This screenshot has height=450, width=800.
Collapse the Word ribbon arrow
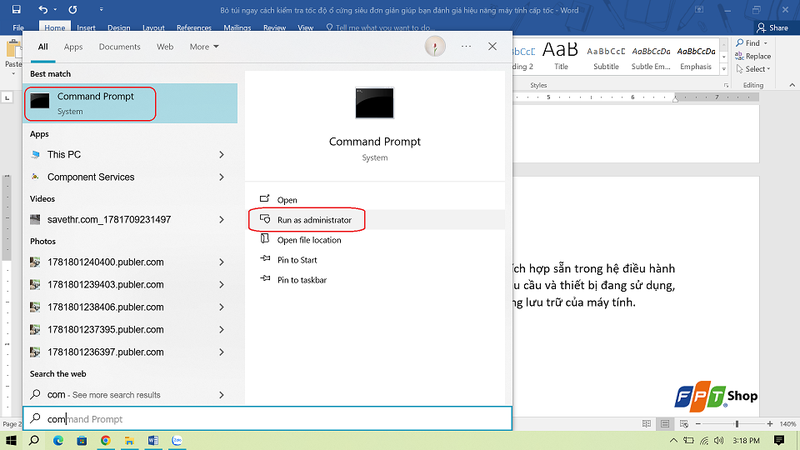click(792, 85)
